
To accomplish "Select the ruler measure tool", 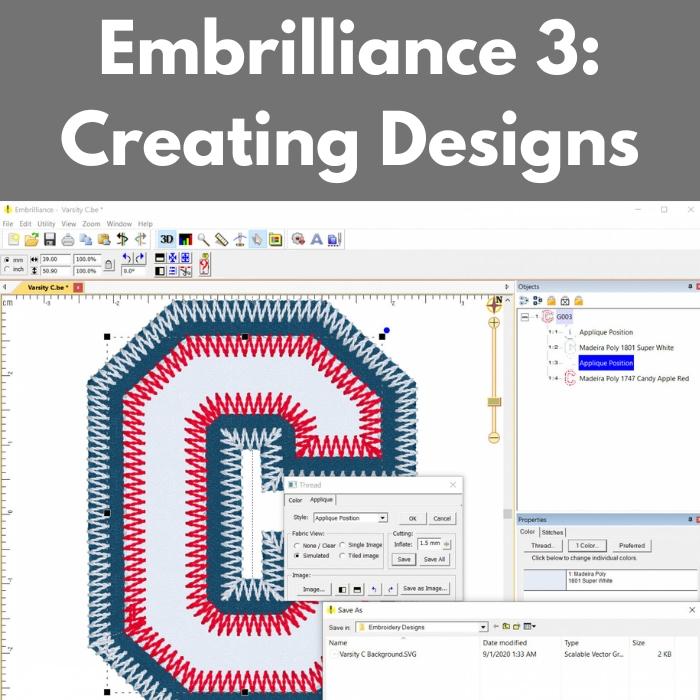I will coord(221,240).
